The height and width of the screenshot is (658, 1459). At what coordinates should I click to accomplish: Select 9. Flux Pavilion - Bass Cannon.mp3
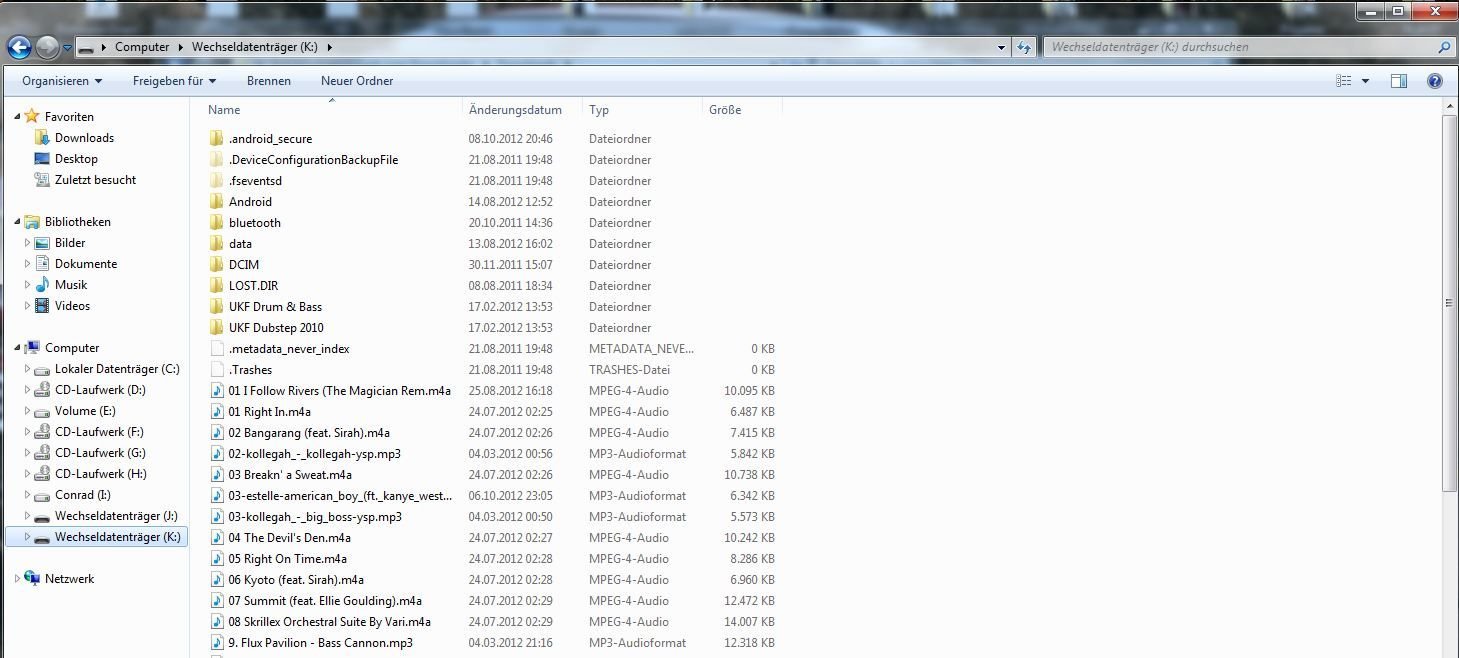(x=320, y=643)
